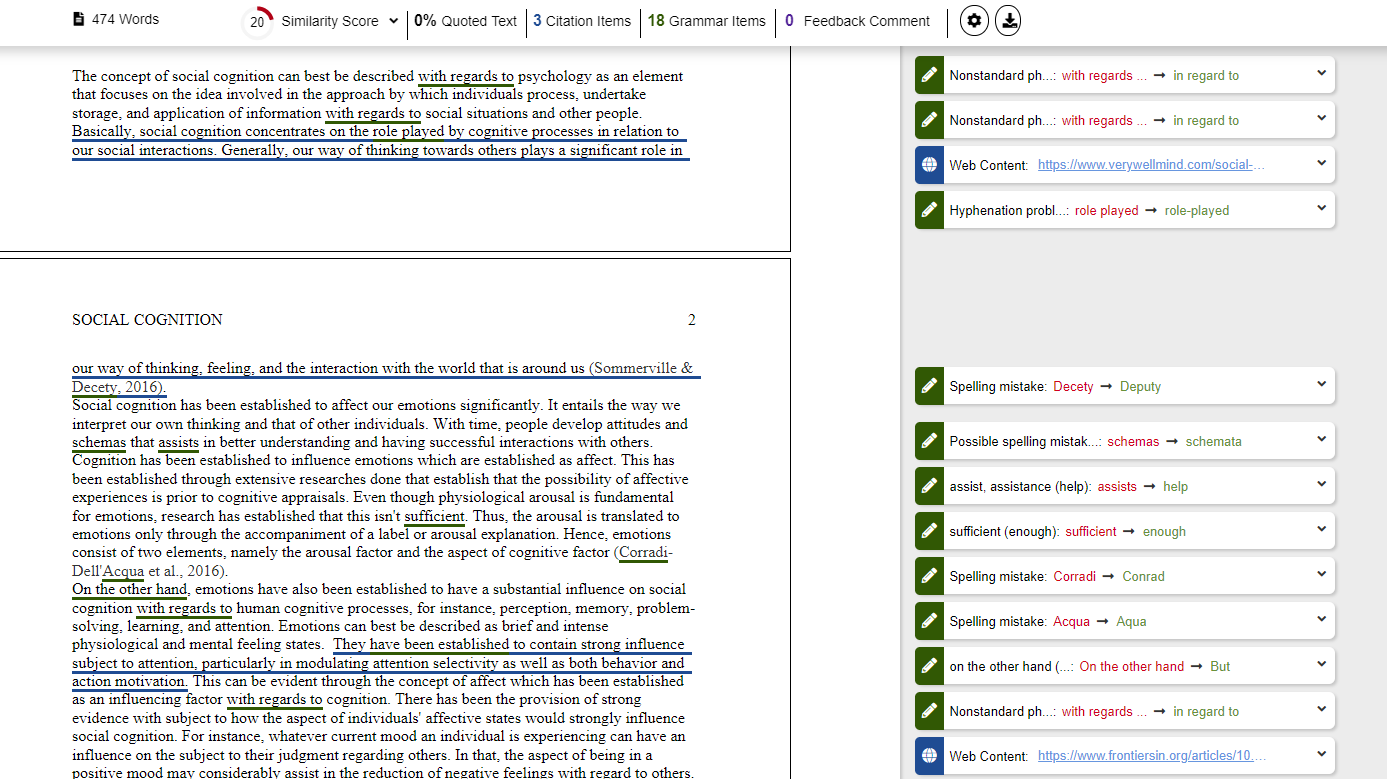Click pencil icon for 'role played' hyphenation item
1387x779 pixels.
pyautogui.click(x=929, y=210)
